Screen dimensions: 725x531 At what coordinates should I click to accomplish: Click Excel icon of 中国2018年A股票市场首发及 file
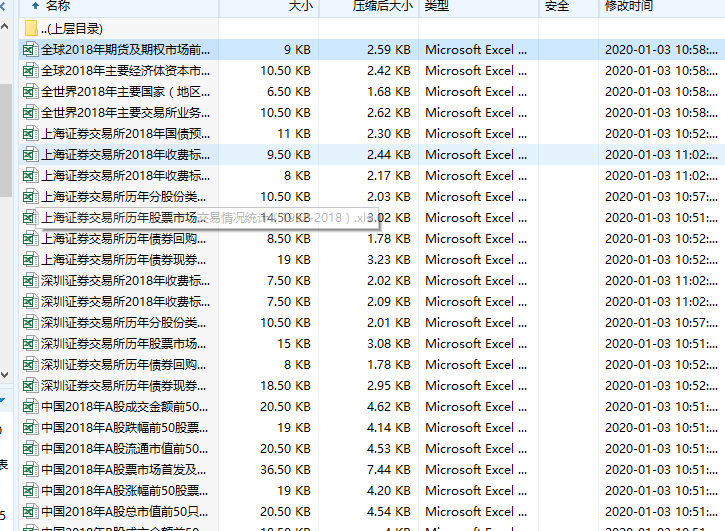(x=31, y=469)
